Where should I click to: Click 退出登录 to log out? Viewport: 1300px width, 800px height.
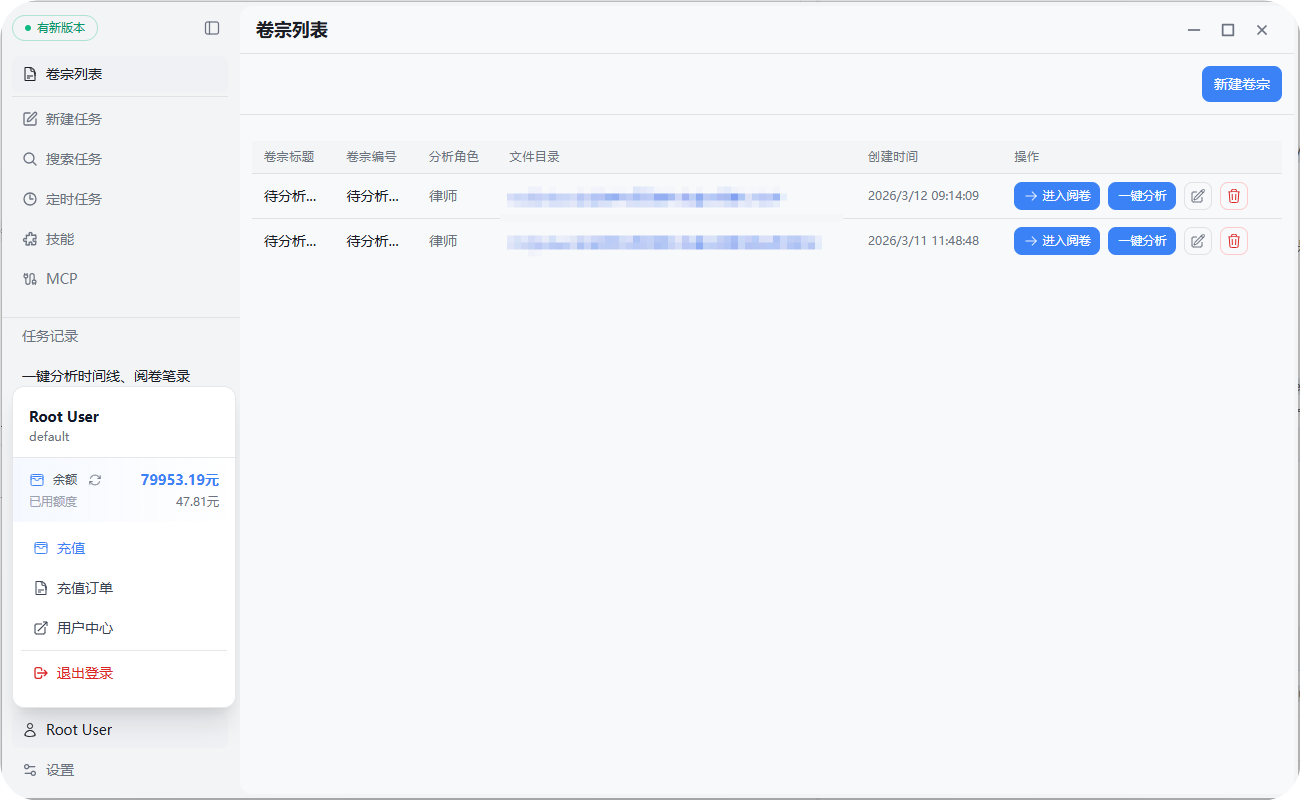pos(84,673)
